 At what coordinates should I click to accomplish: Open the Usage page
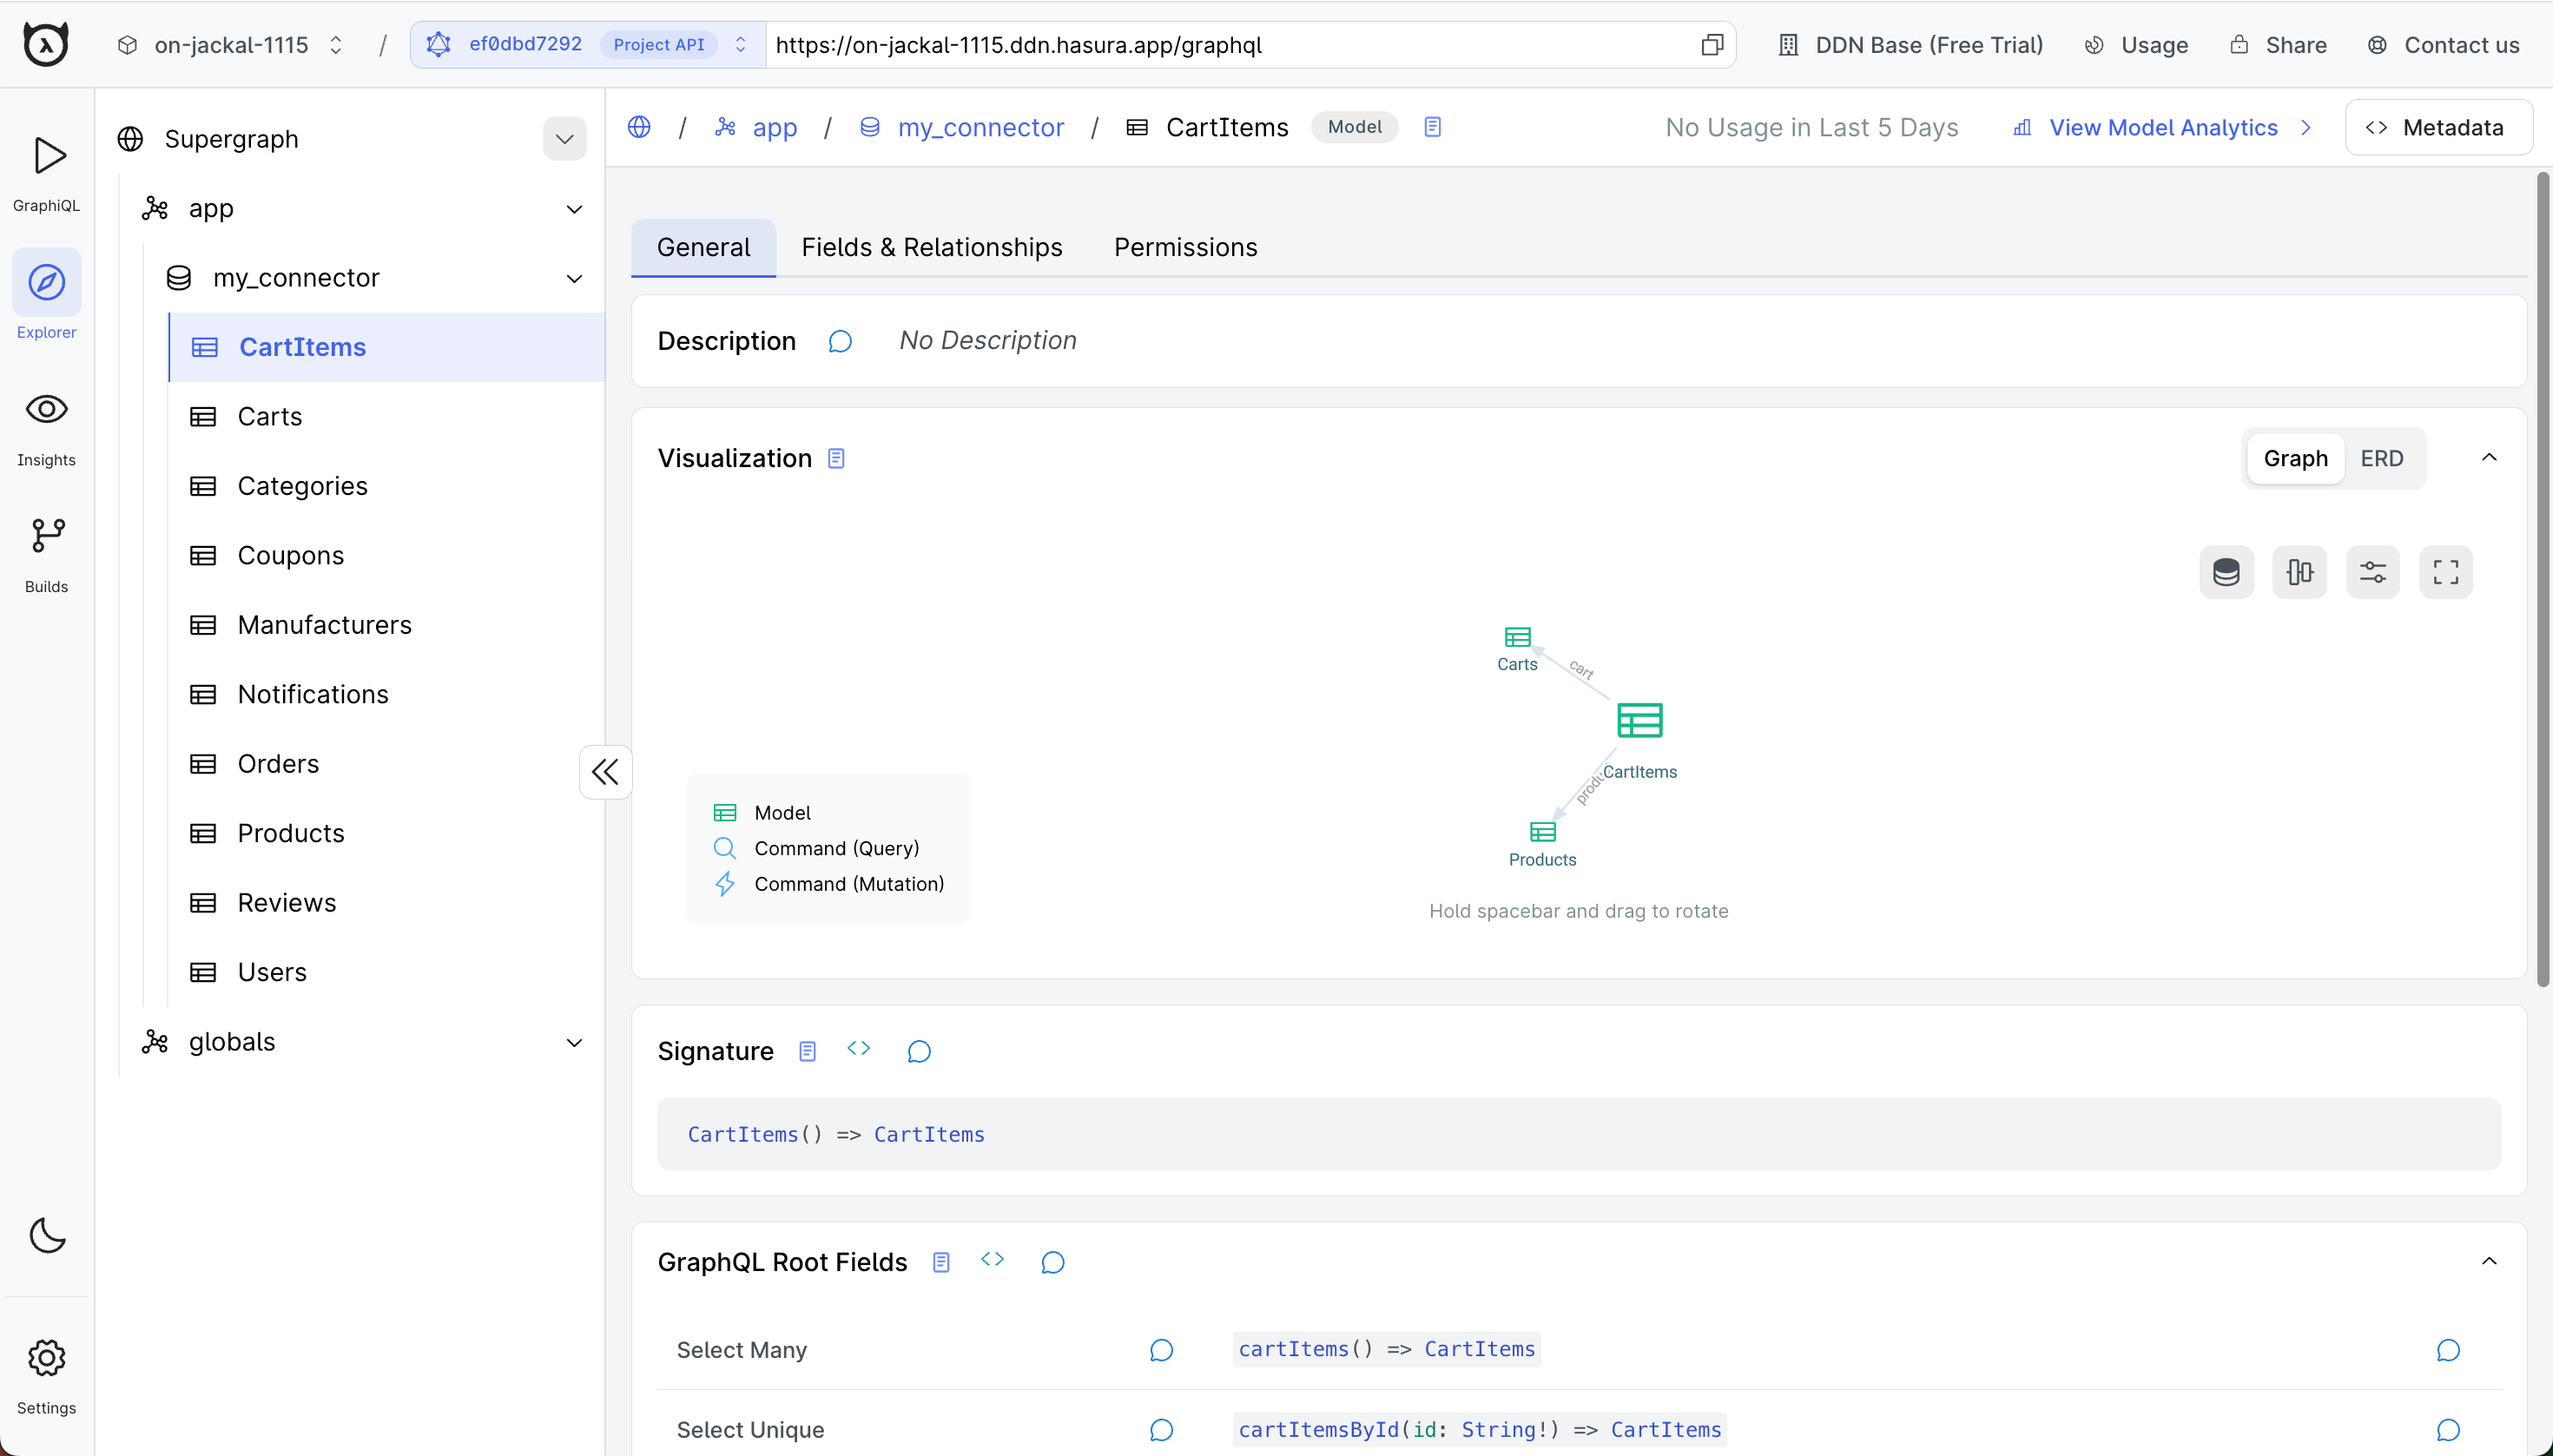pyautogui.click(x=2136, y=45)
